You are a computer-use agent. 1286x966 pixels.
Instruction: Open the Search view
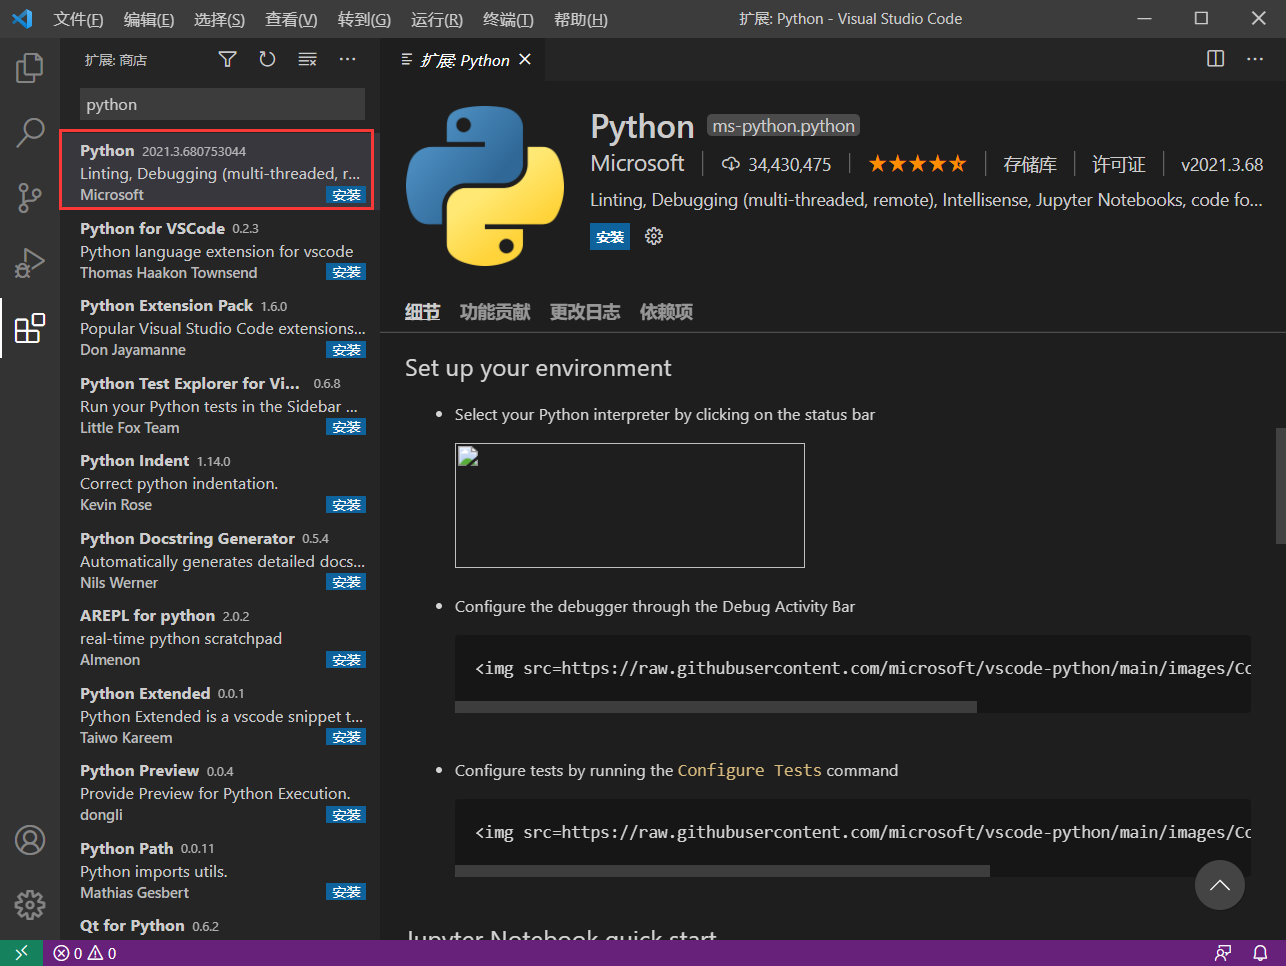point(29,132)
